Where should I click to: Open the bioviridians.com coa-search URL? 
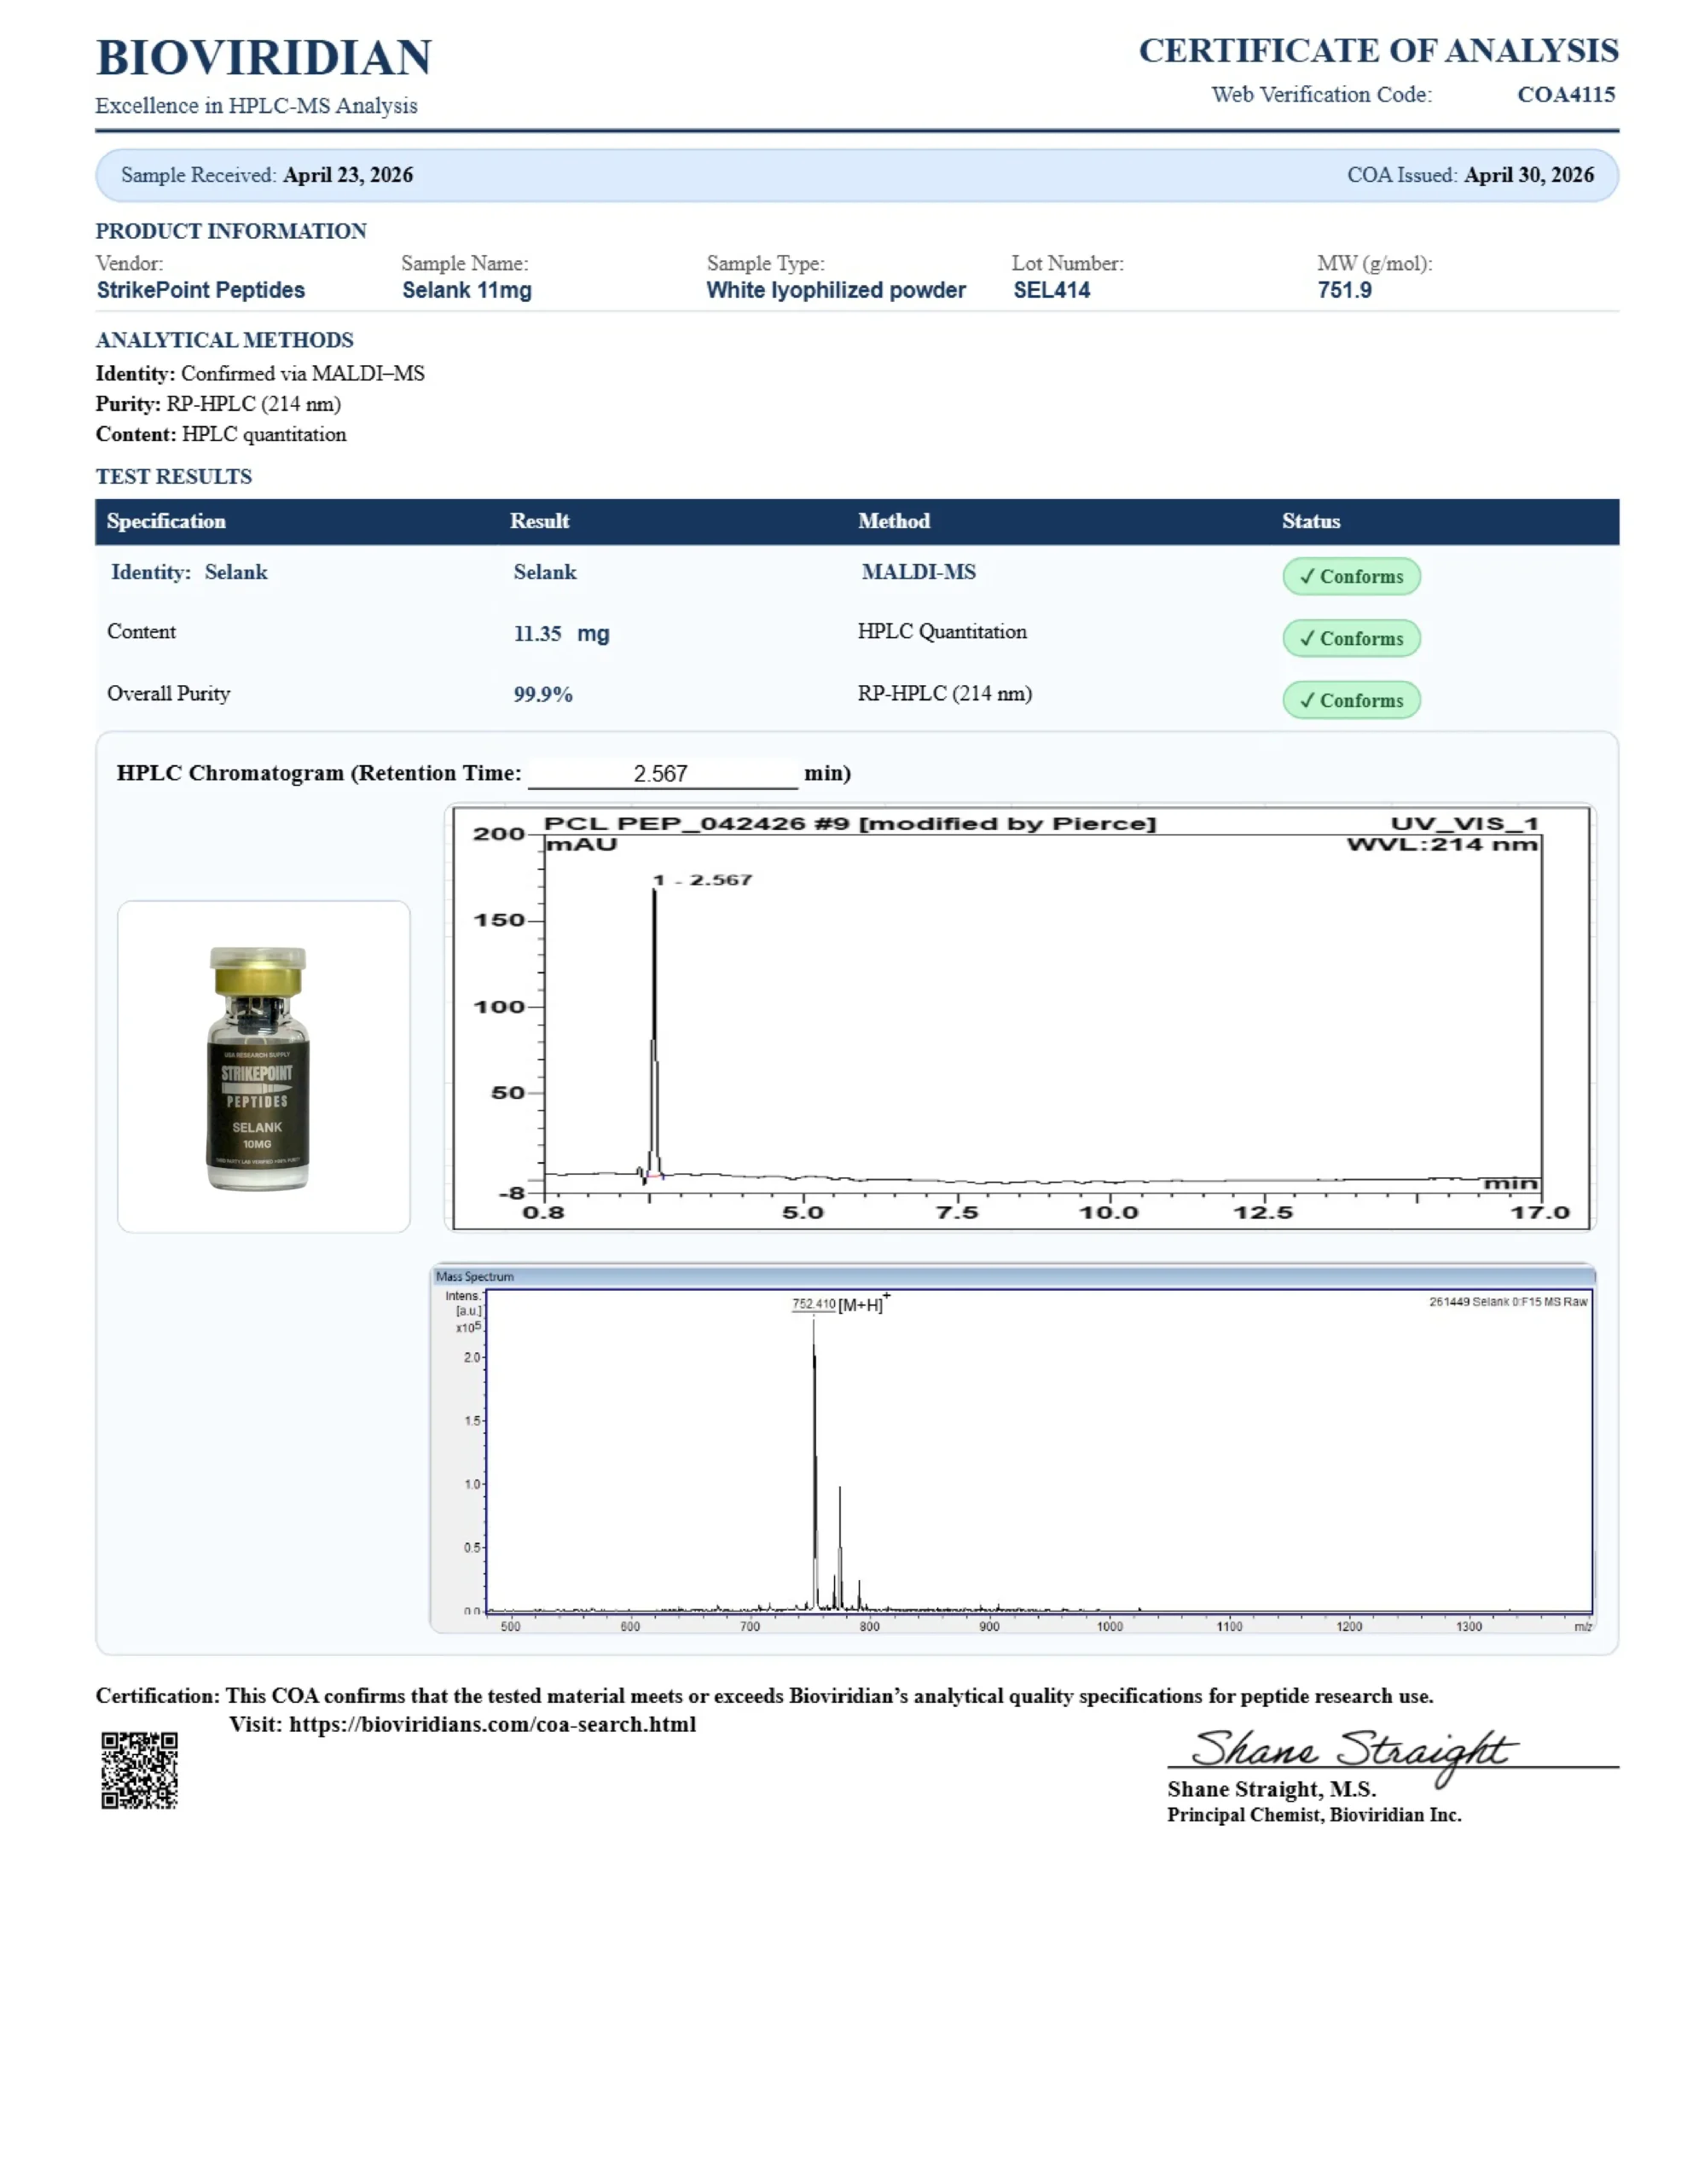492,1724
